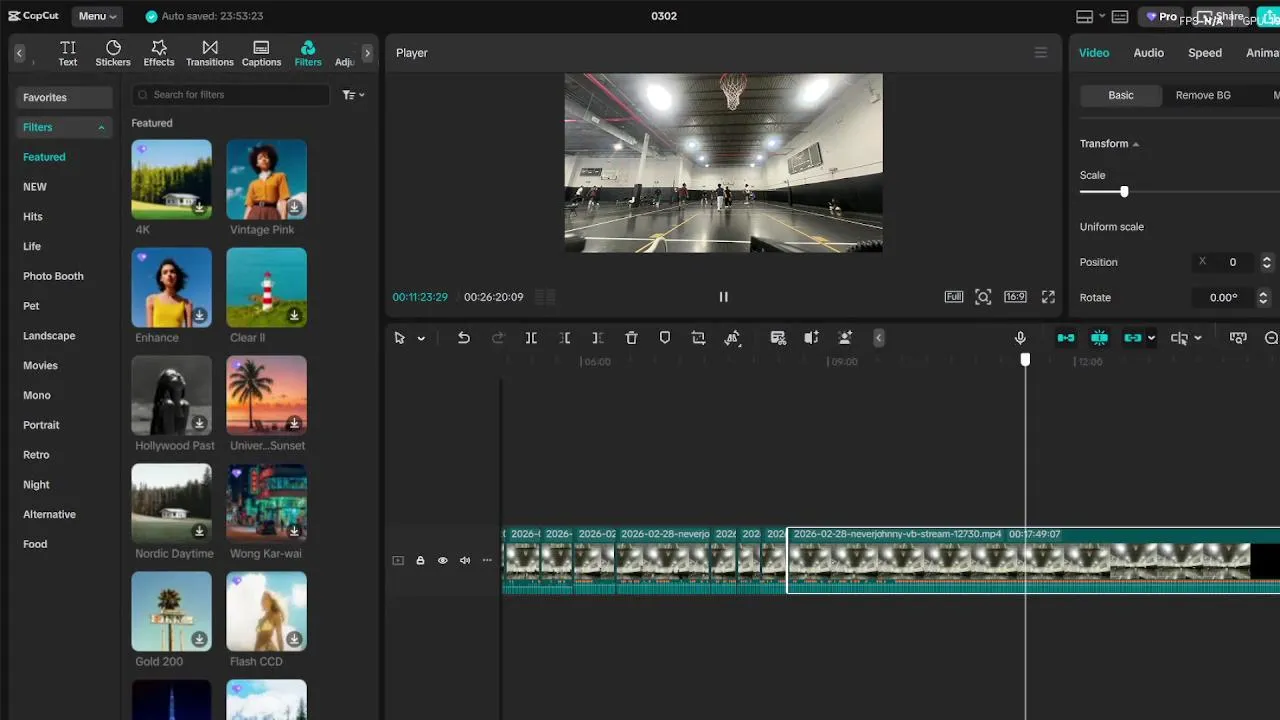Expand player to fullscreen
The image size is (1280, 720).
1048,297
